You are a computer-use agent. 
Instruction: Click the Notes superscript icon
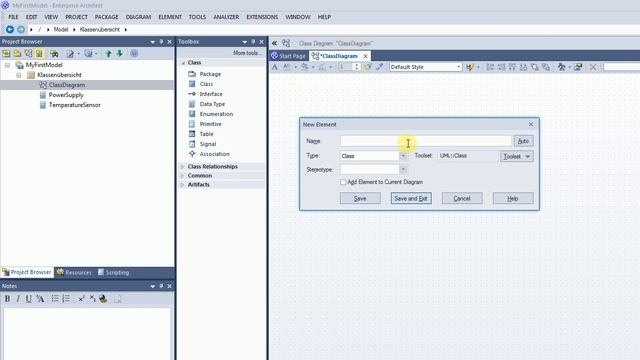coord(81,299)
